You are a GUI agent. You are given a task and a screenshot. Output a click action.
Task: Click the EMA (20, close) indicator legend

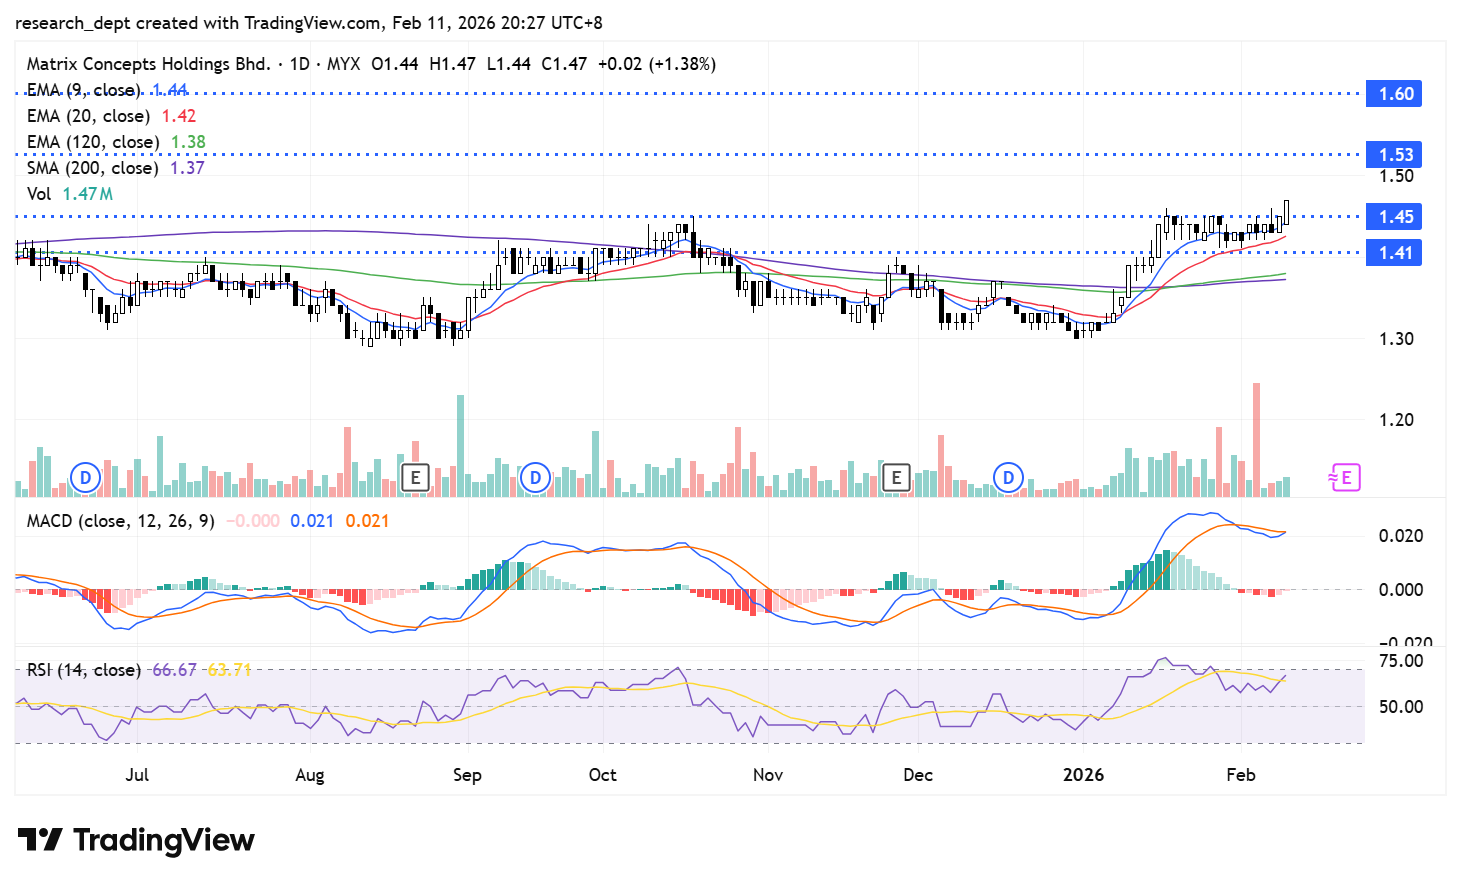click(88, 116)
